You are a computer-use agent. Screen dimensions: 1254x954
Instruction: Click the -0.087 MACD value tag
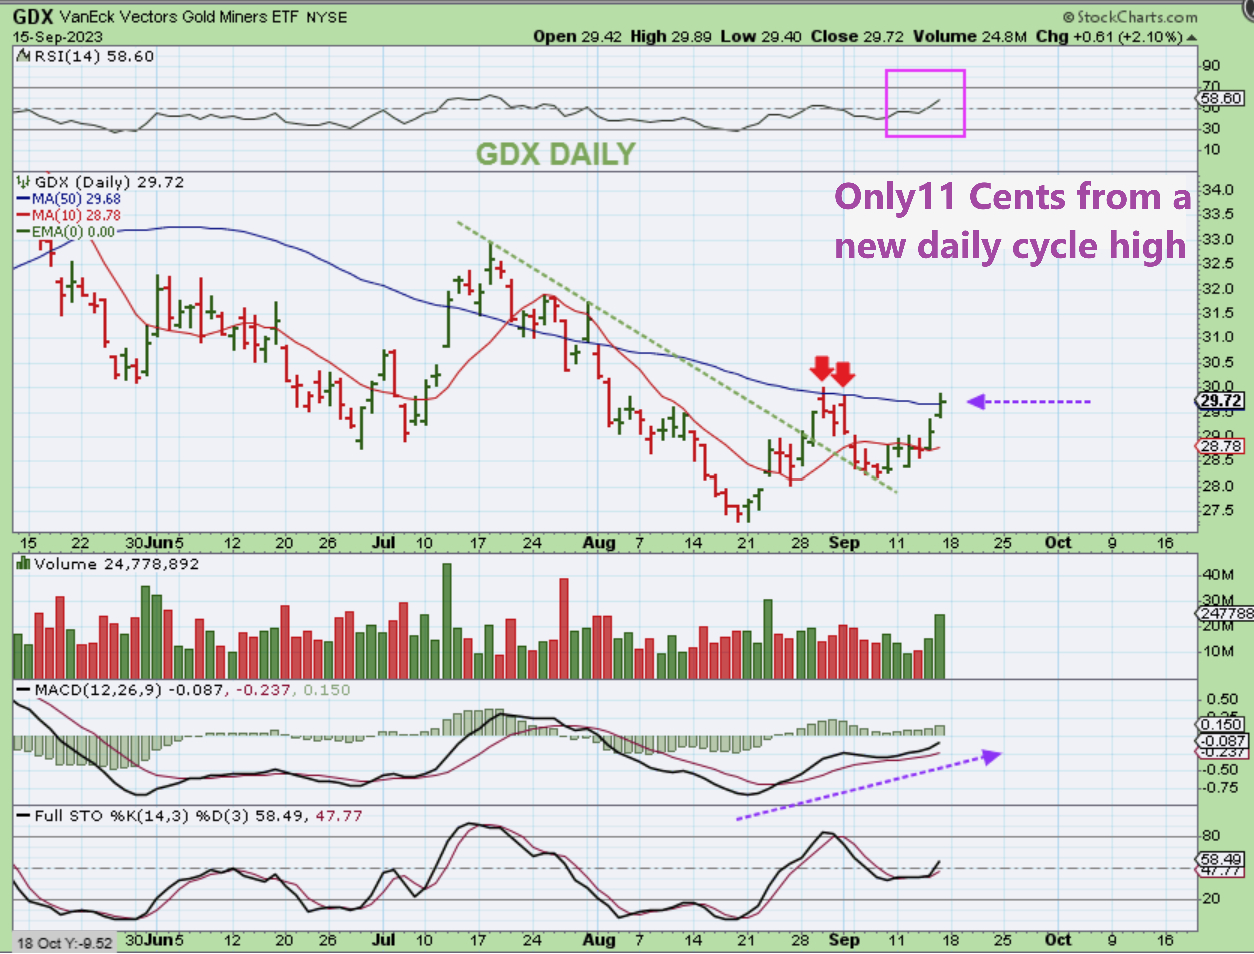[x=1221, y=741]
